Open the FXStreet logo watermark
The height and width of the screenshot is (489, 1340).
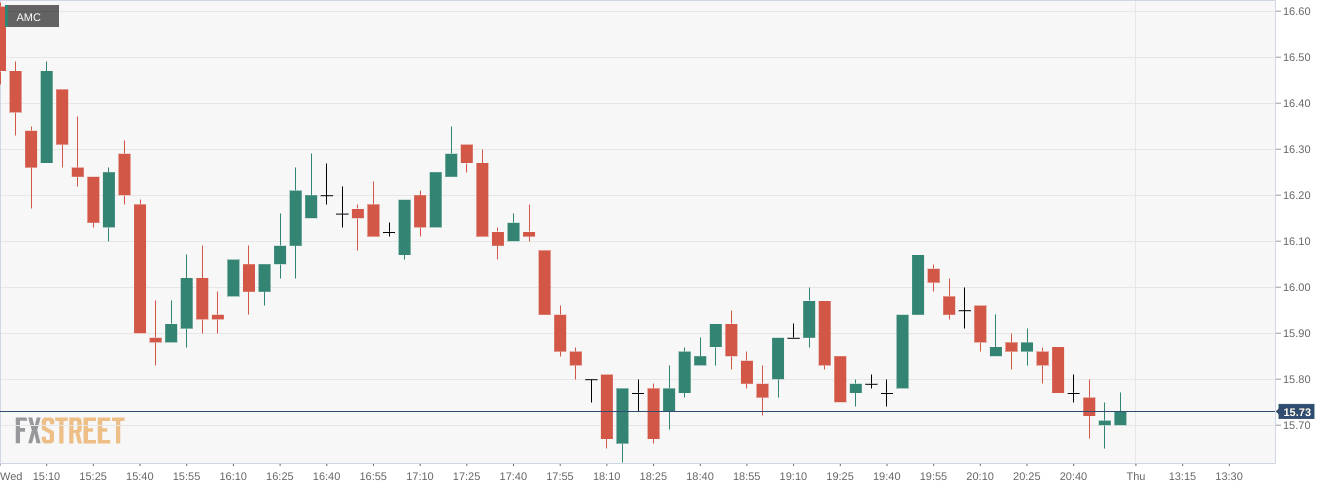pyautogui.click(x=70, y=431)
